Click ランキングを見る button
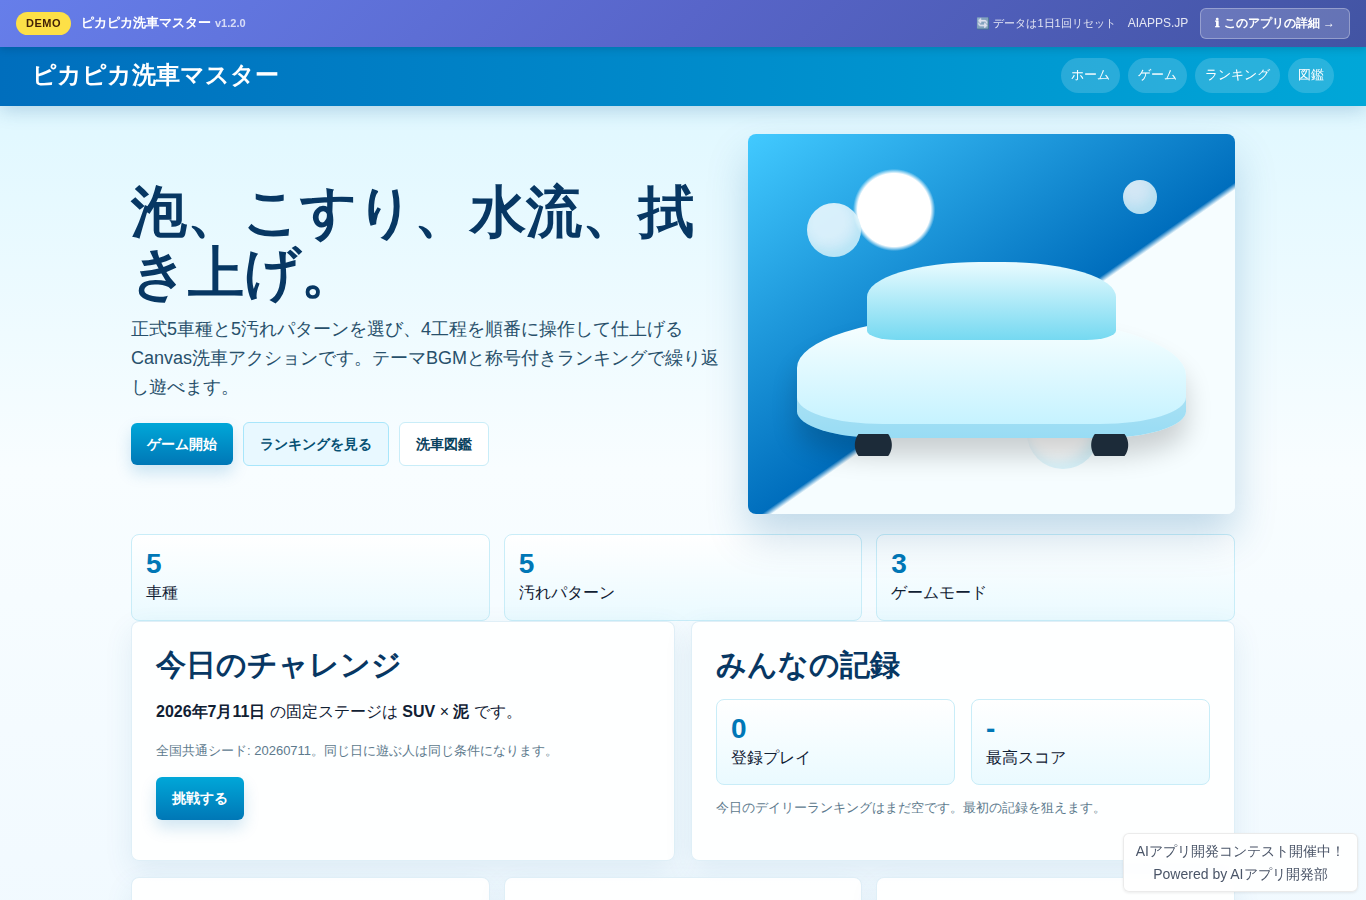 (316, 444)
